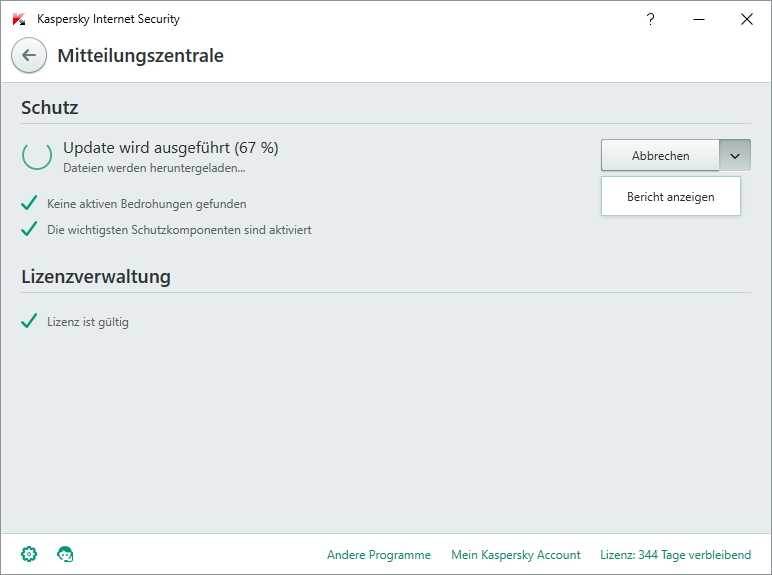
Task: Open Mein Kaspersky Account link
Action: tap(515, 555)
